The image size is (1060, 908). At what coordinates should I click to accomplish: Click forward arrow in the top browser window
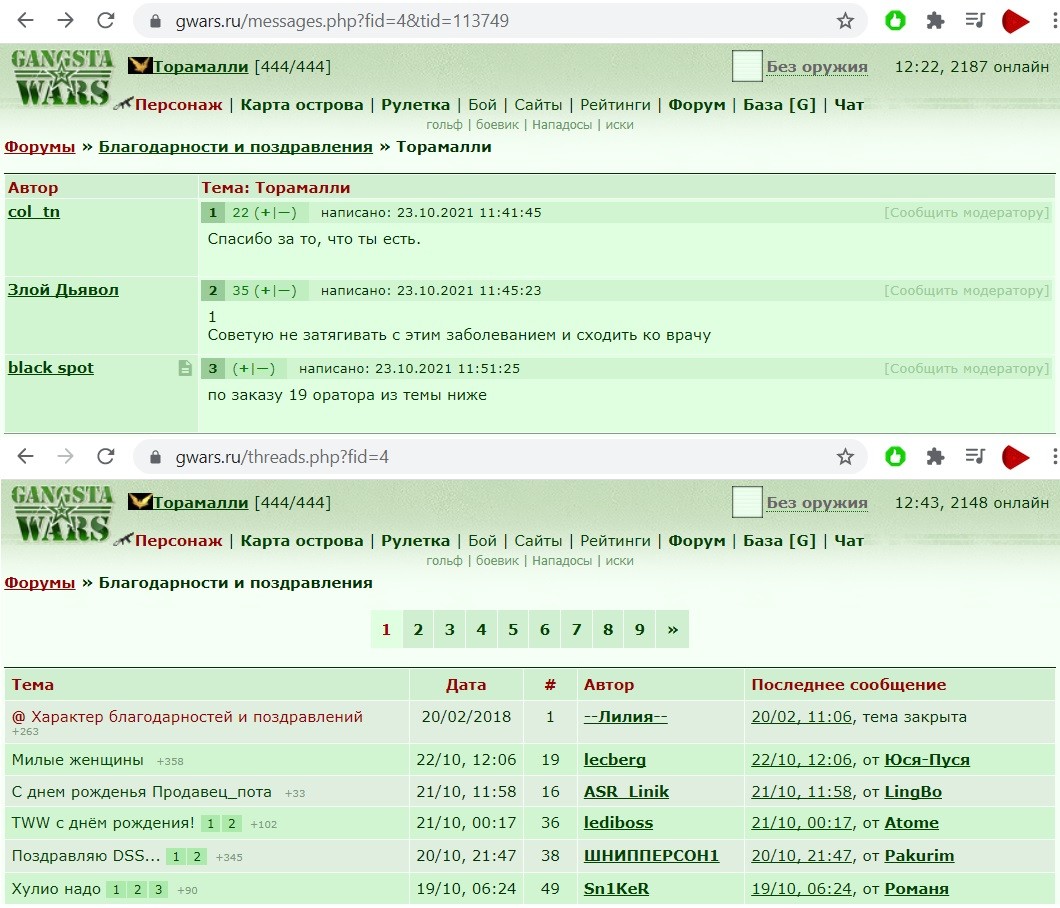[66, 20]
